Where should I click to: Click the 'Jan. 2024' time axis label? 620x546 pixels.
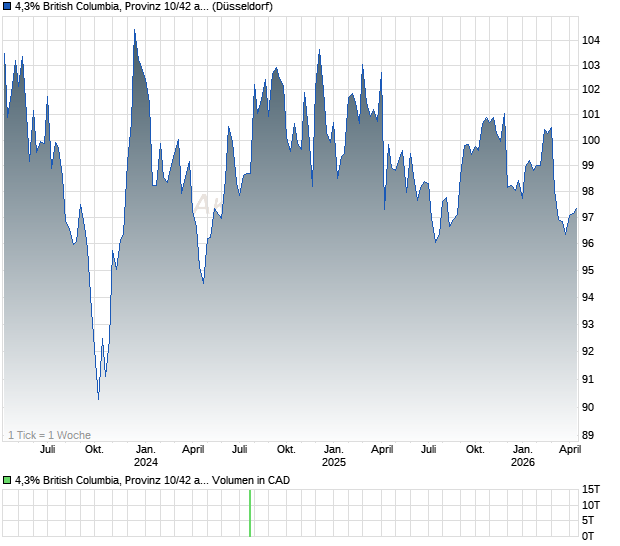click(x=146, y=456)
